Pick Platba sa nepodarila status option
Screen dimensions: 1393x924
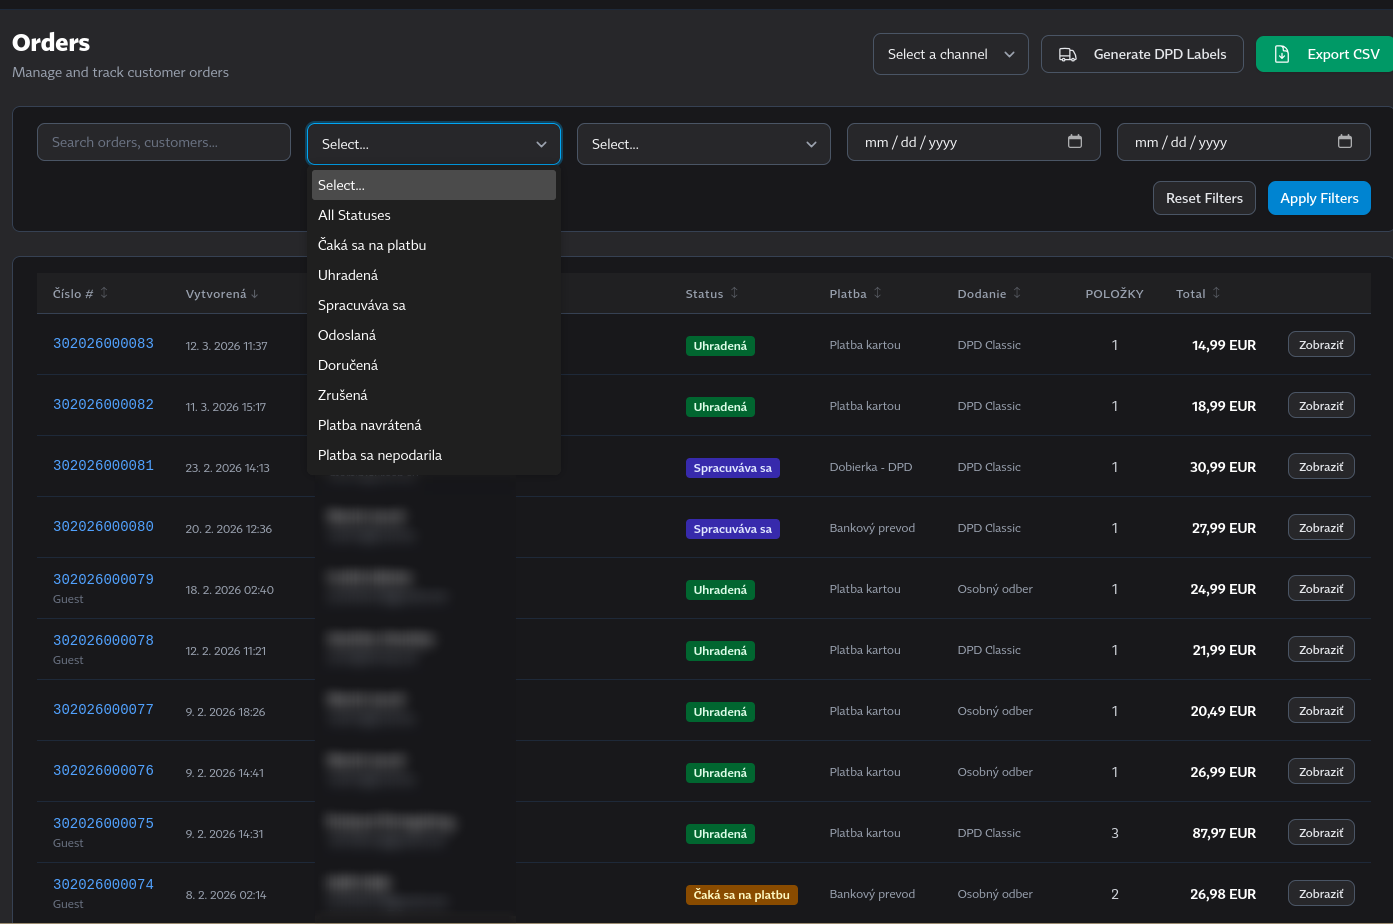pos(380,455)
